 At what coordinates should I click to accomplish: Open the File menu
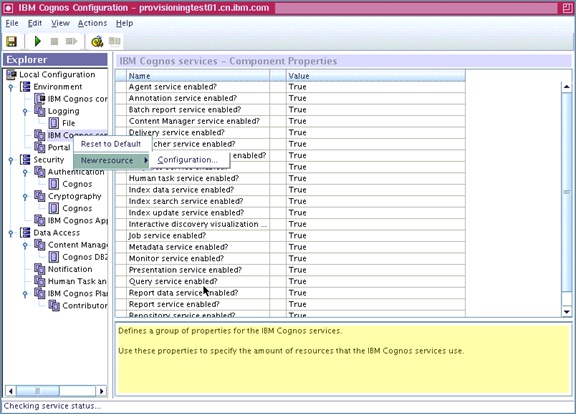click(x=12, y=23)
